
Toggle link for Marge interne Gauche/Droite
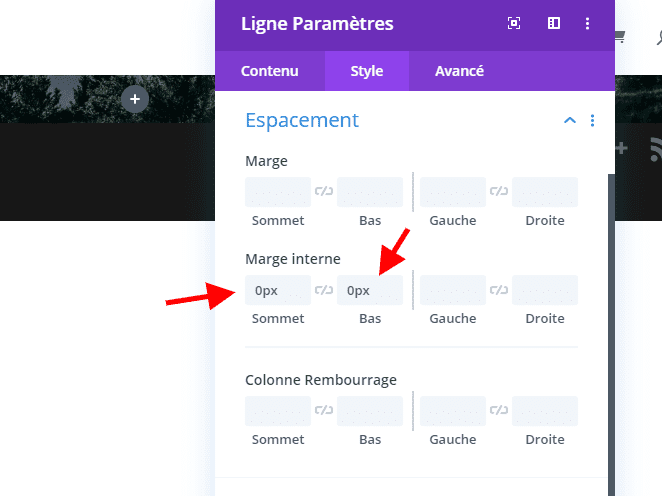point(499,290)
